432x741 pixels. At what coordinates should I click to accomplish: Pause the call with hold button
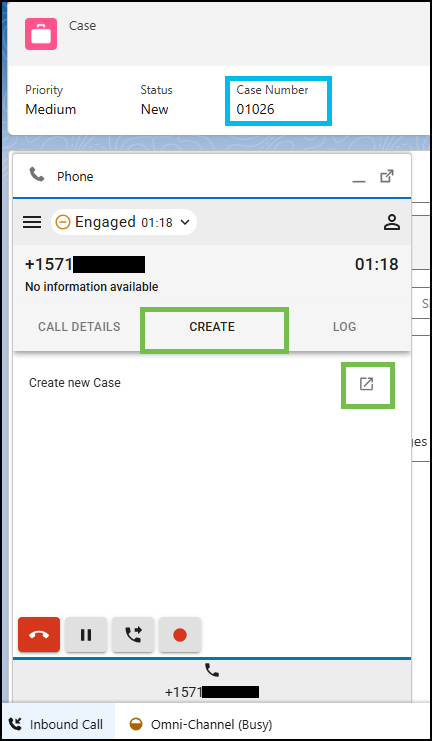(86, 635)
